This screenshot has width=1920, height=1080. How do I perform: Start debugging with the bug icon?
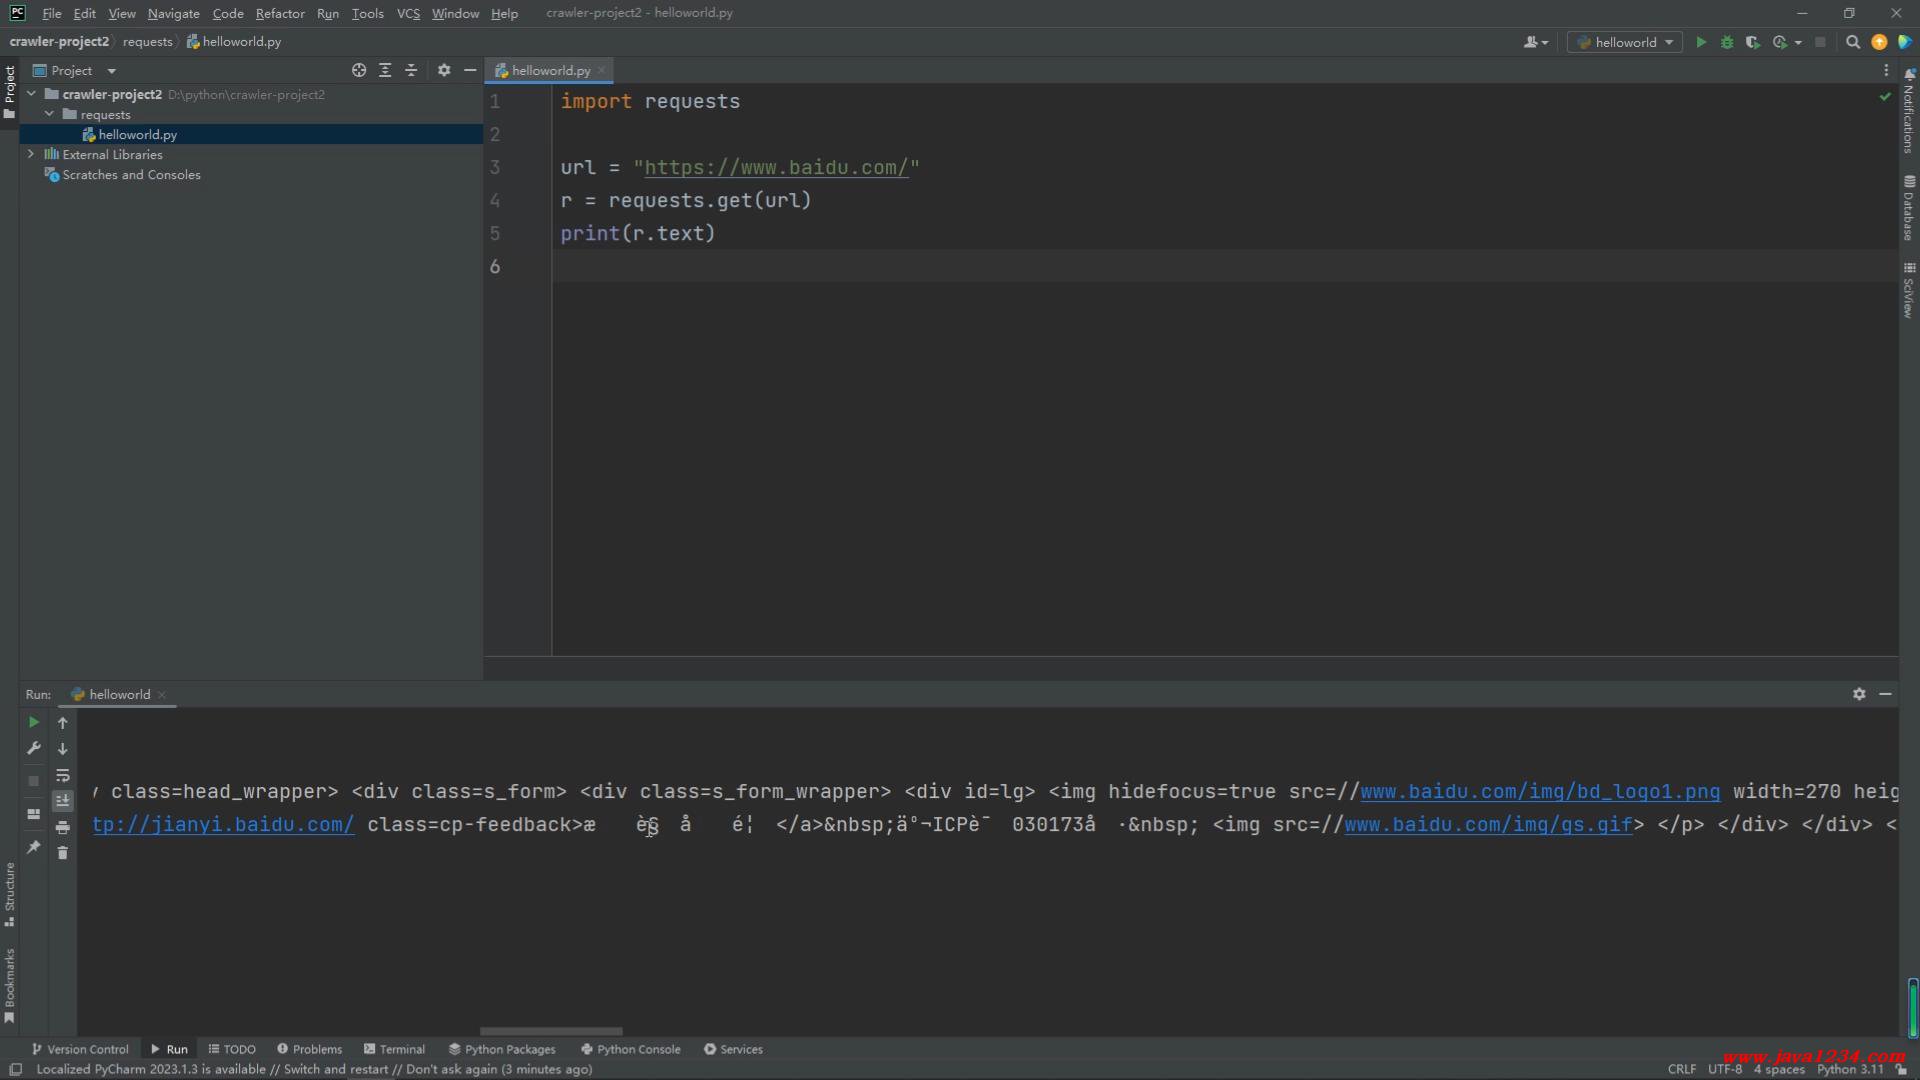tap(1727, 42)
